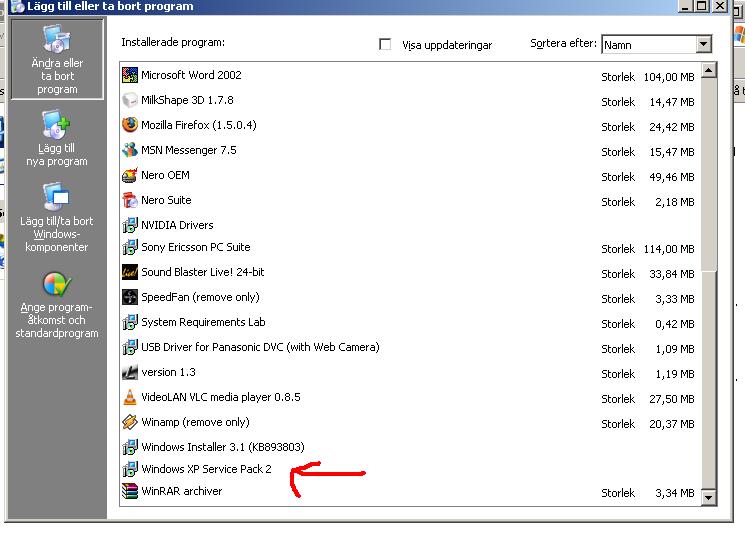745x536 pixels.
Task: Select the MilkShape 3D 1.7.8 entry
Action: coord(411,101)
